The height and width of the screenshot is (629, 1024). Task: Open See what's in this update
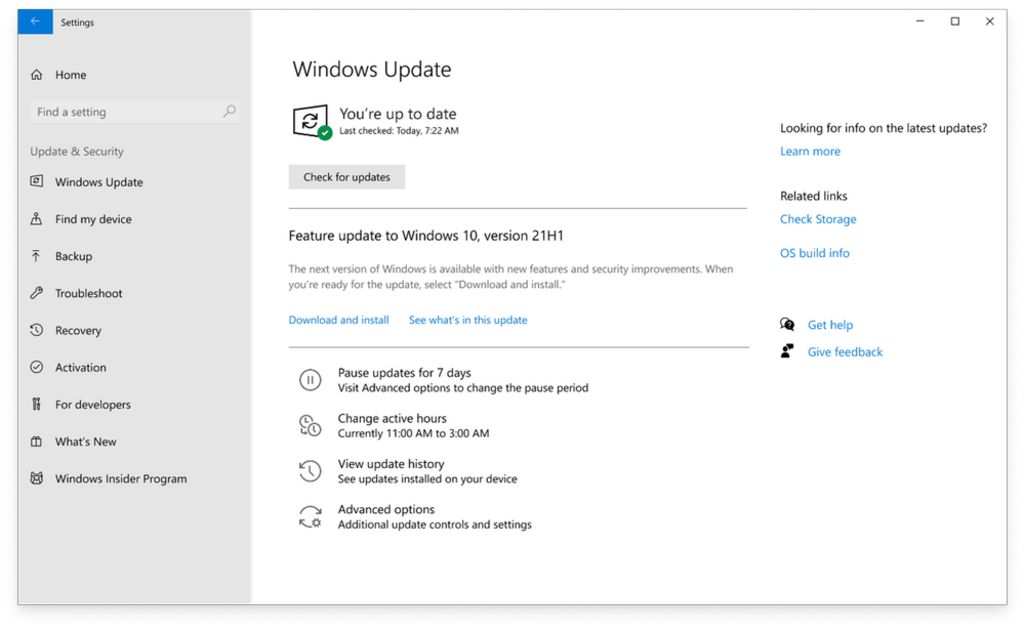[x=468, y=320]
